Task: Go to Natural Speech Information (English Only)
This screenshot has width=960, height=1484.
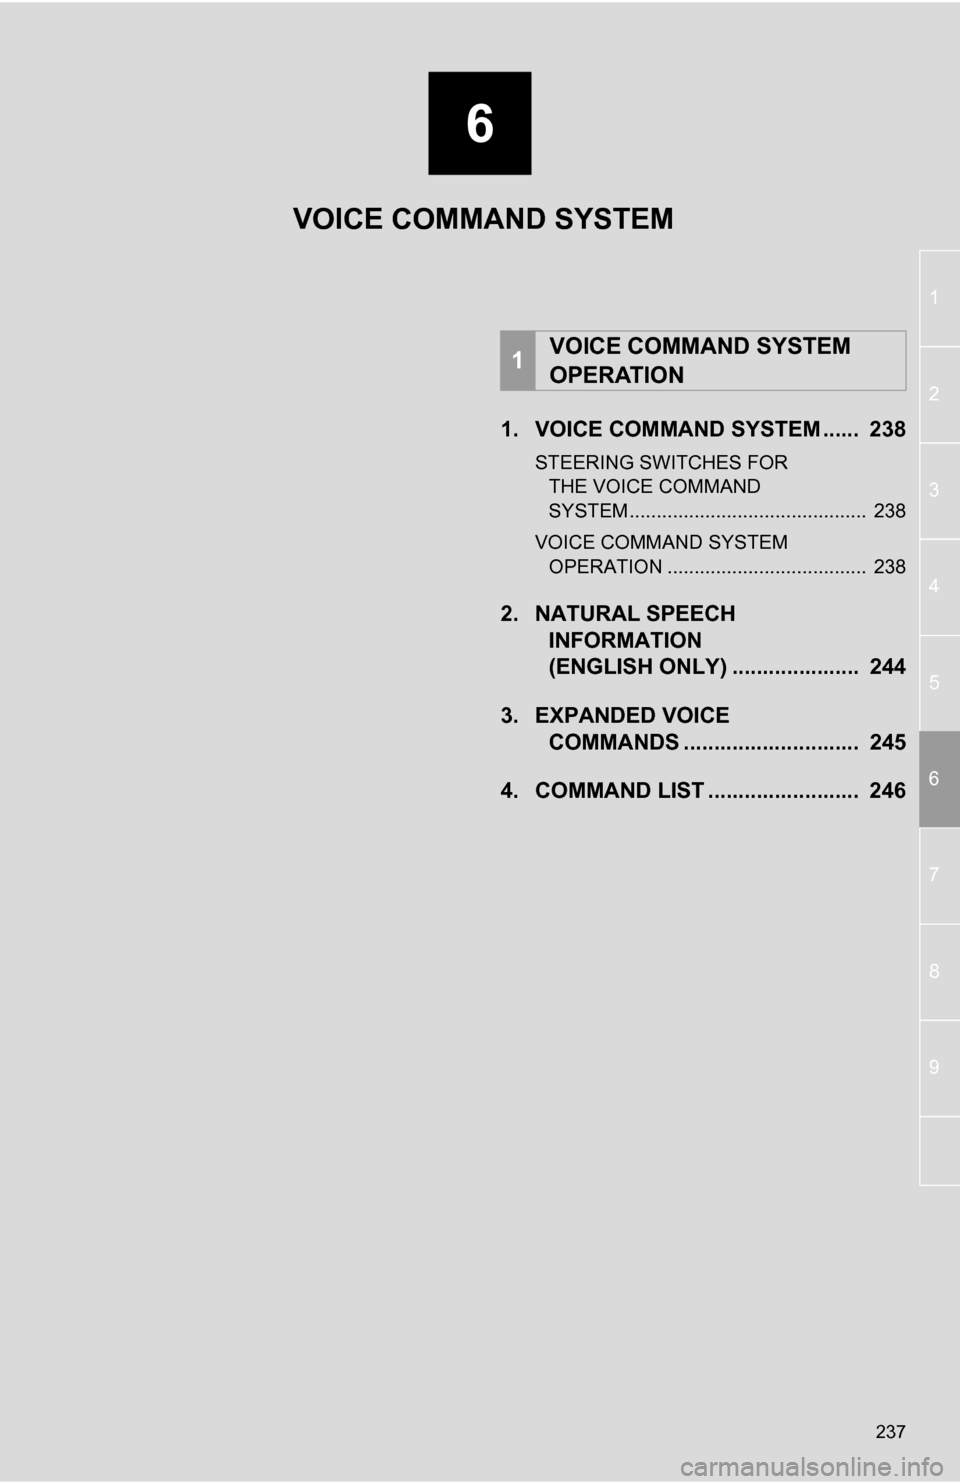Action: click(703, 640)
